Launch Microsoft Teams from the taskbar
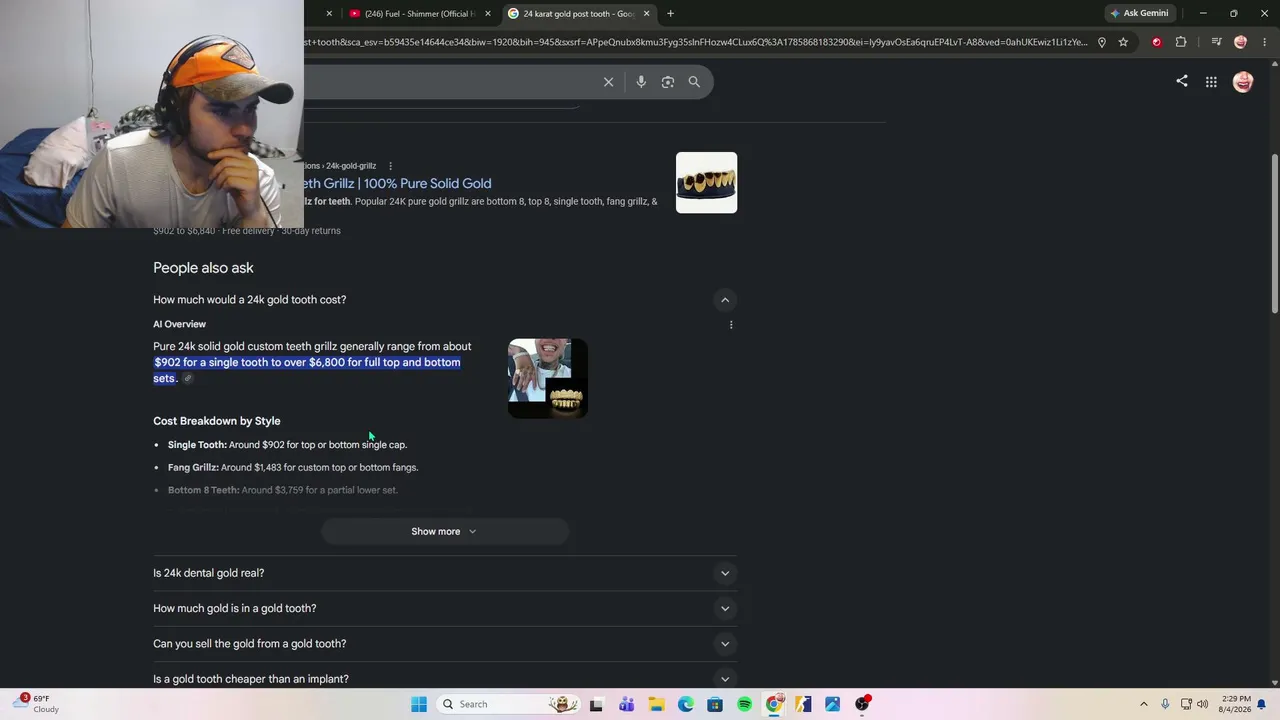The height and width of the screenshot is (720, 1280). click(x=626, y=704)
